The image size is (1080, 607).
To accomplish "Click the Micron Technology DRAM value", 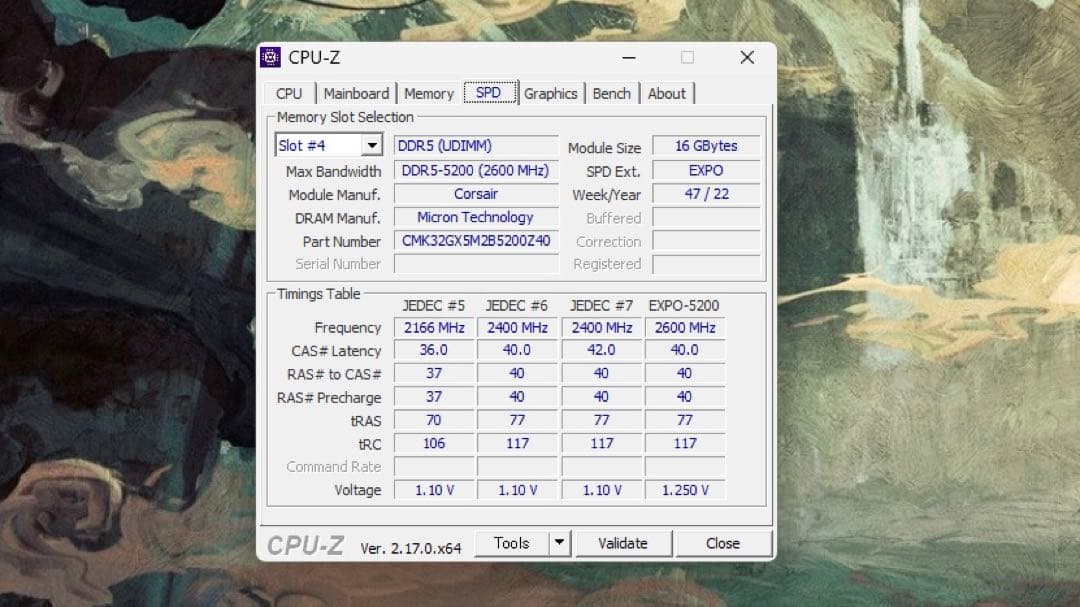I will click(476, 217).
